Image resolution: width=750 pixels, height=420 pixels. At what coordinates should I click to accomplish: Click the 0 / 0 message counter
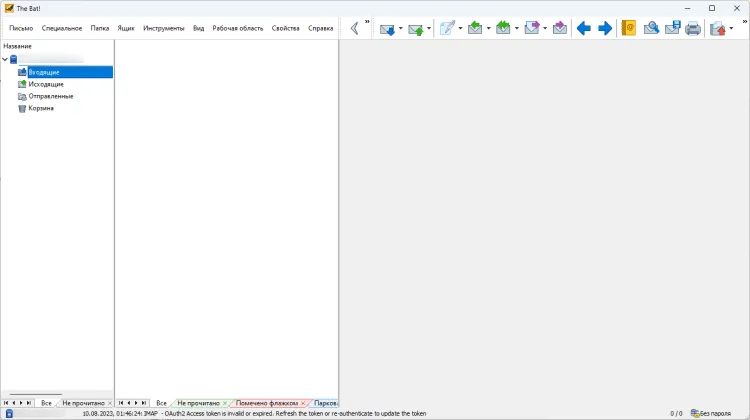676,413
